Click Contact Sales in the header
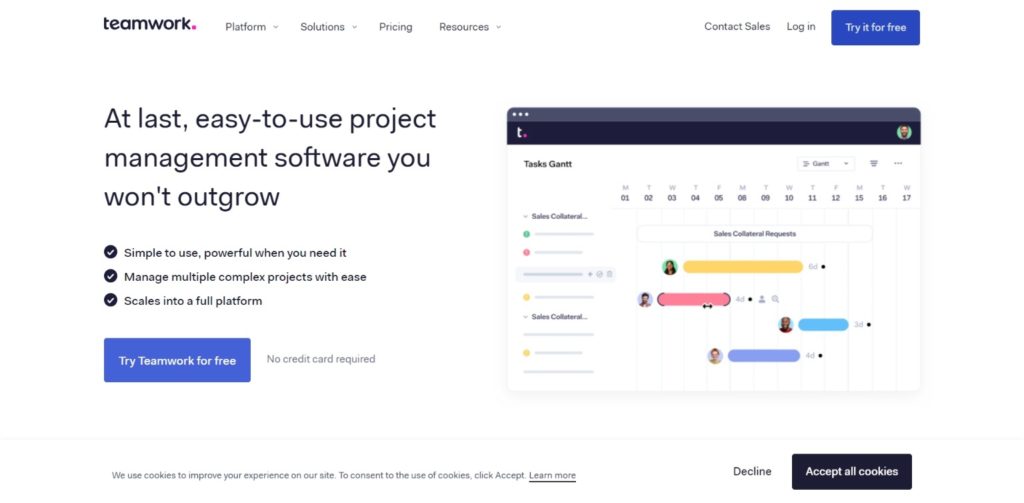 (x=737, y=27)
